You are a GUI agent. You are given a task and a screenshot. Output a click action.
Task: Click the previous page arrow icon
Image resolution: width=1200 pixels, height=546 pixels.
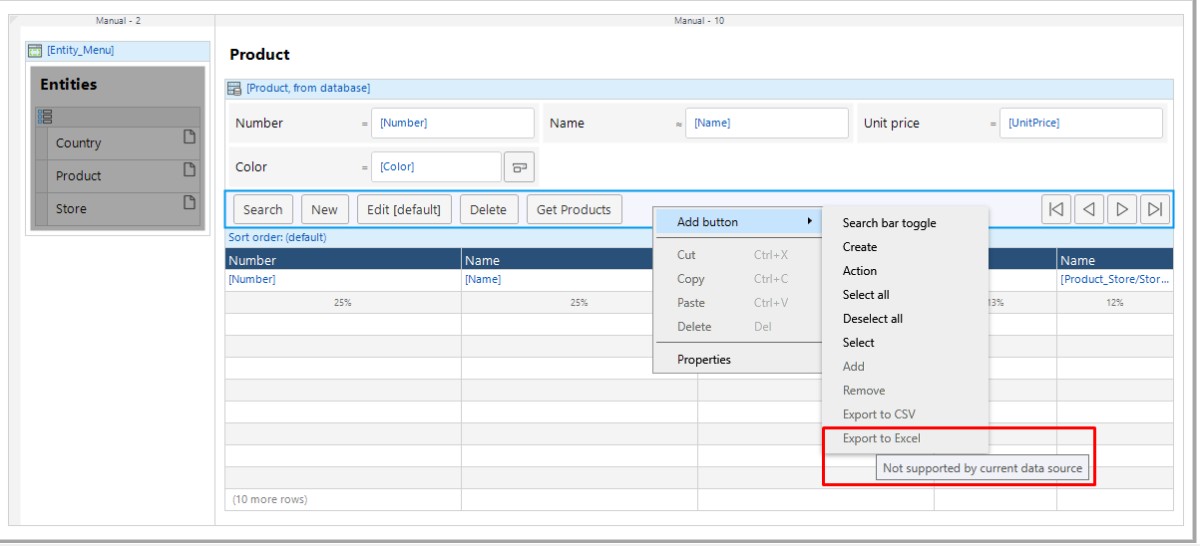[1089, 209]
